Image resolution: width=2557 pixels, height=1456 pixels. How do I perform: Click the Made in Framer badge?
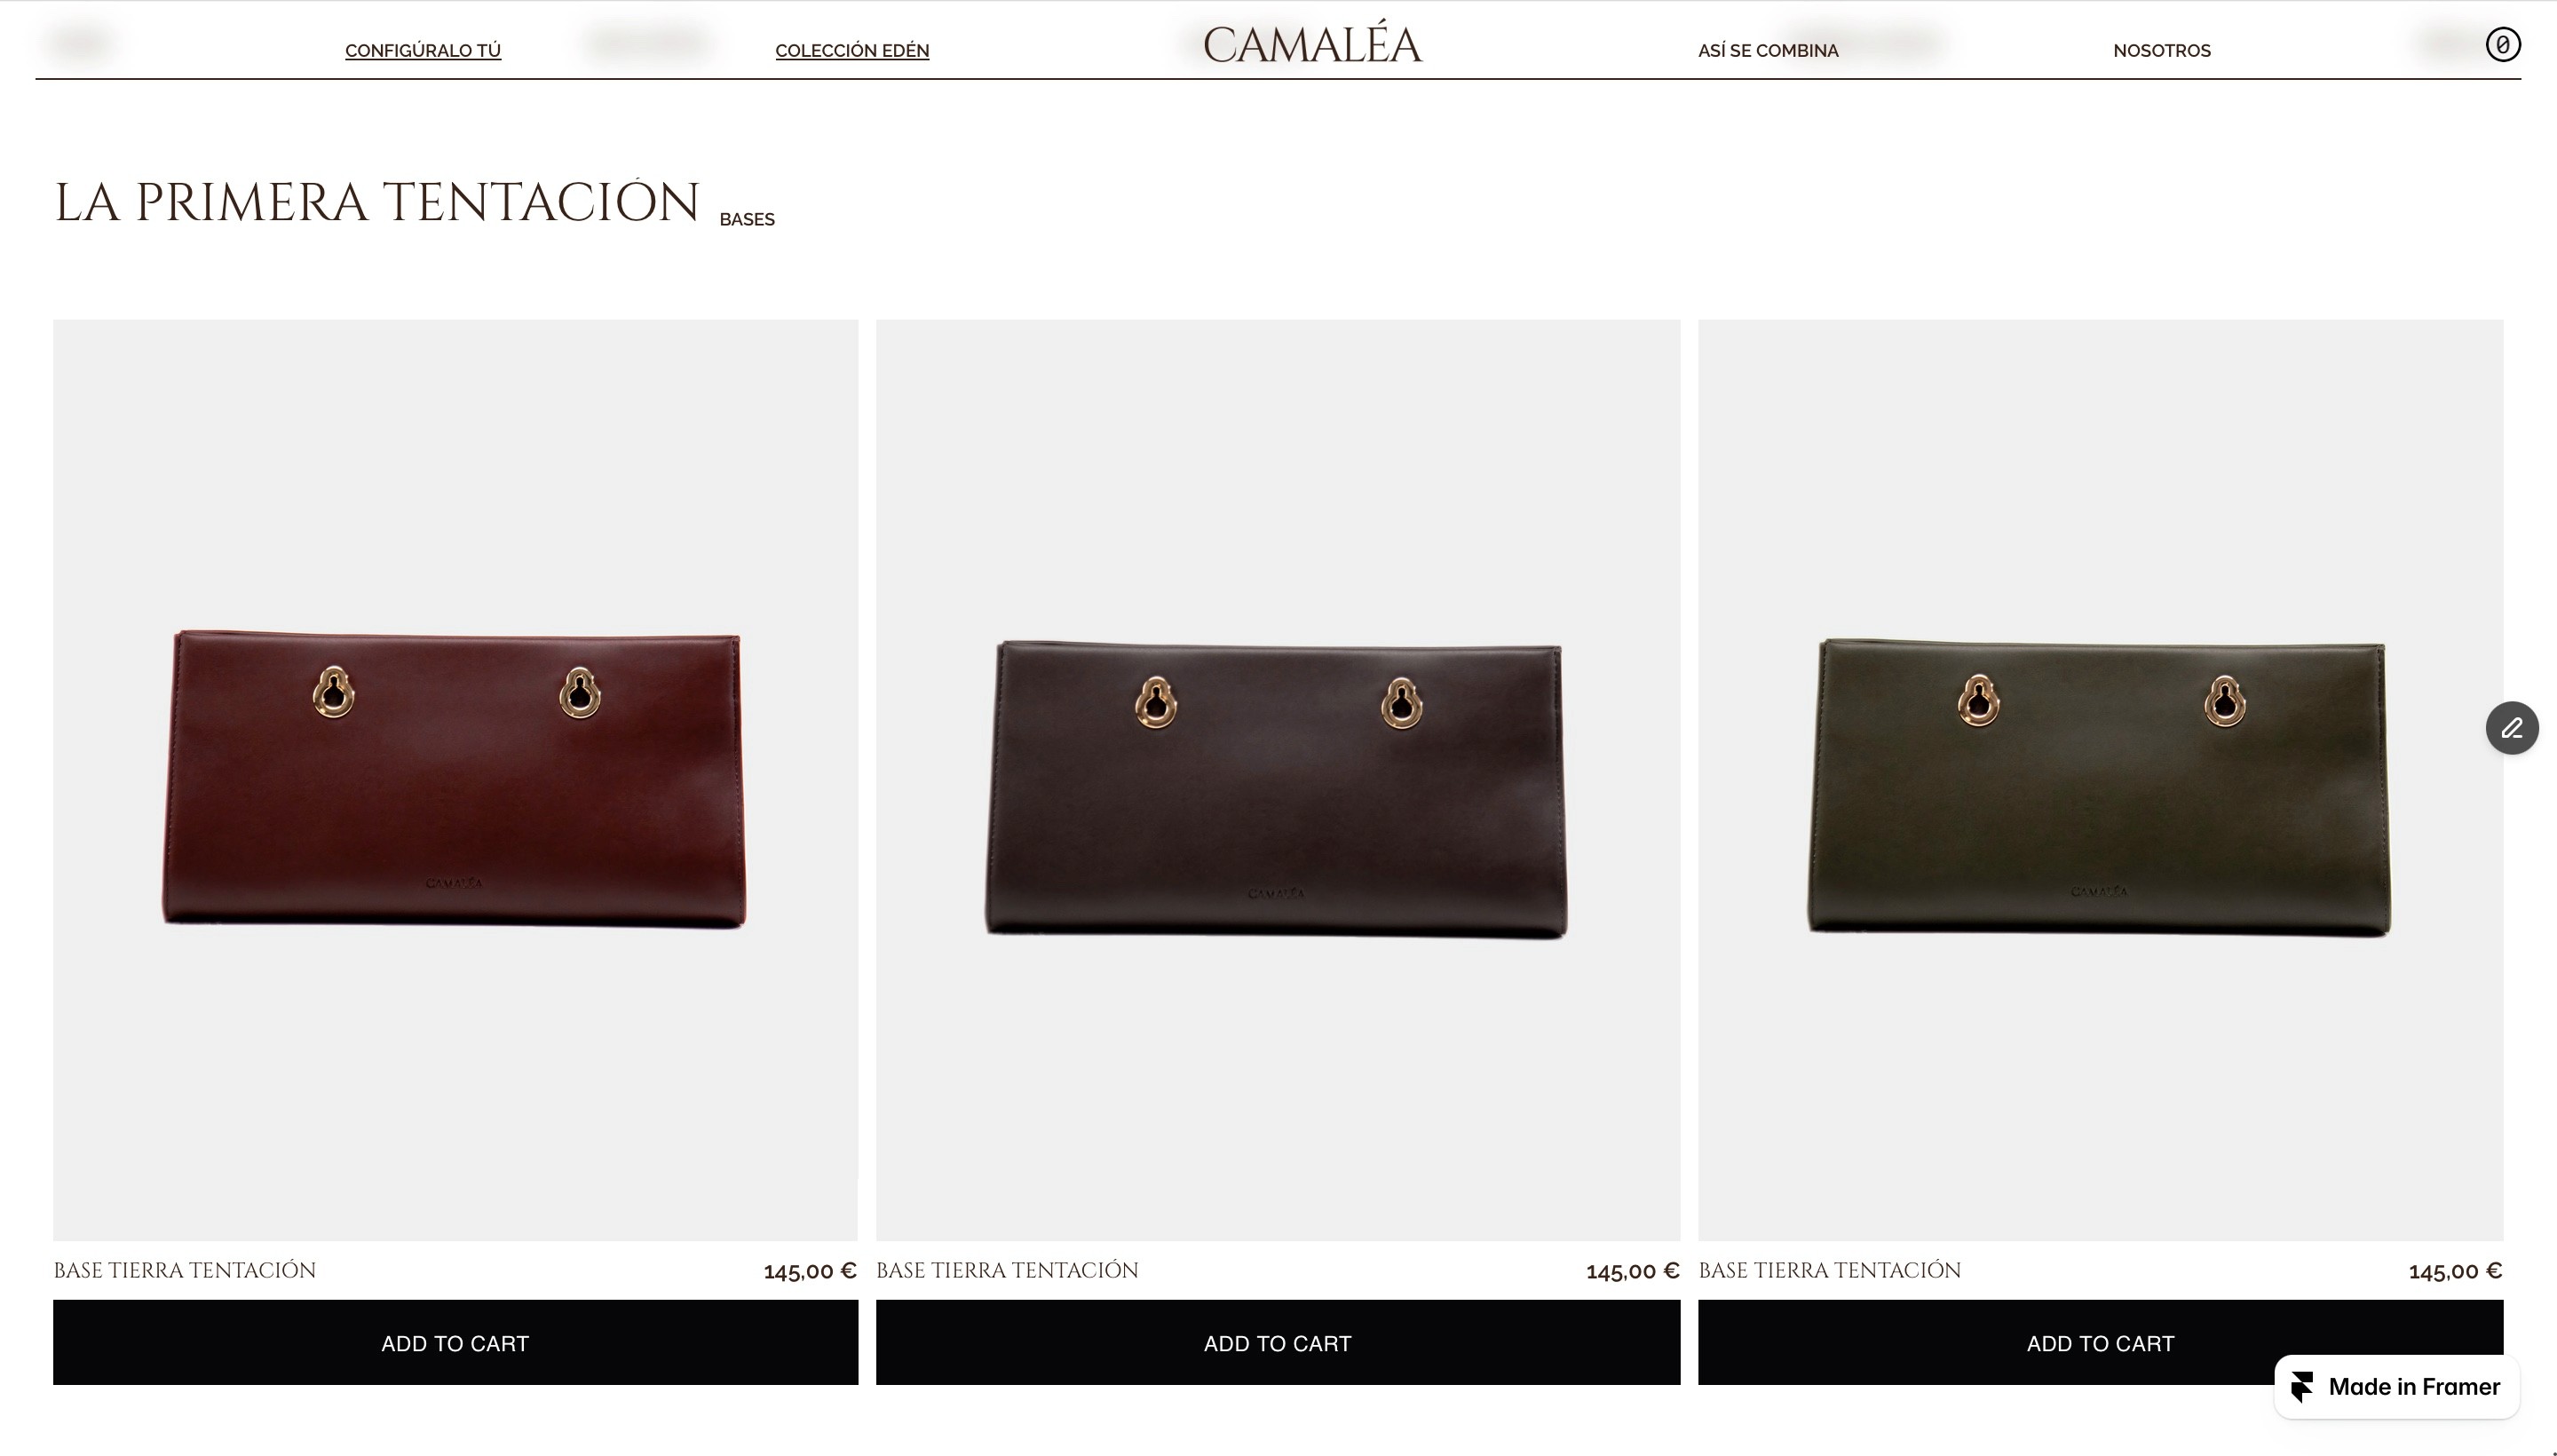[2396, 1386]
